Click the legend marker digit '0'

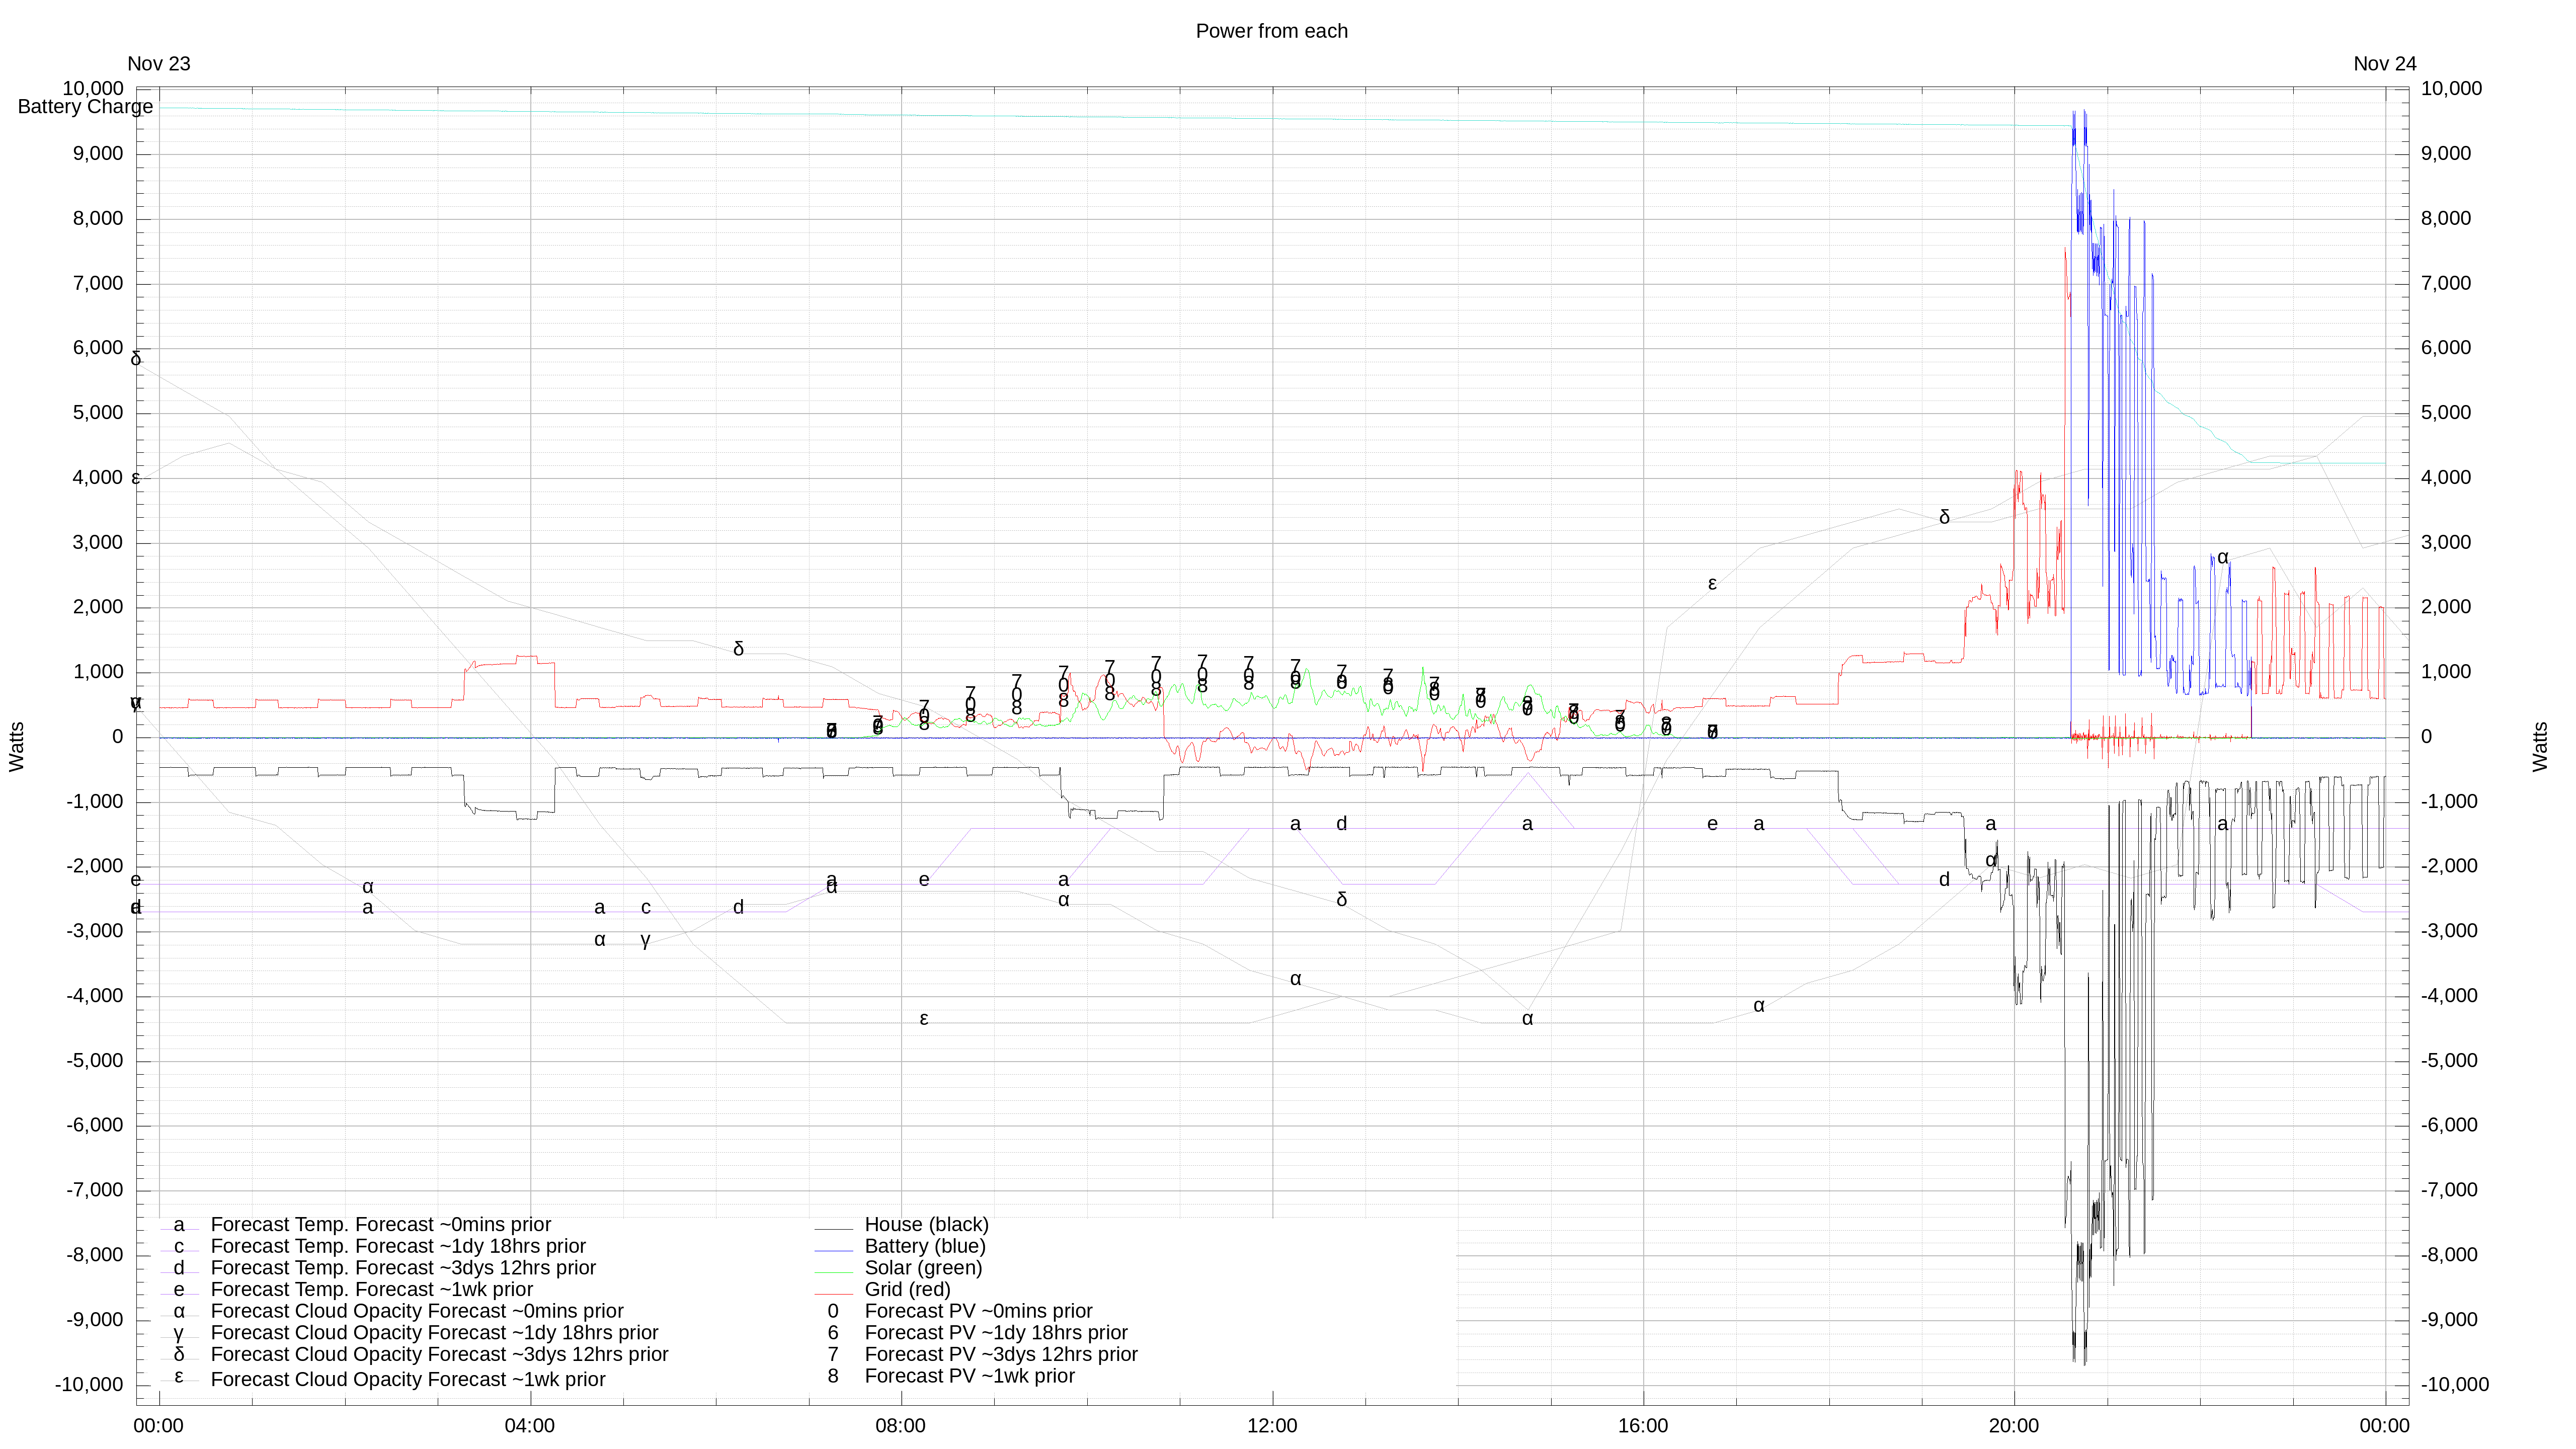833,1311
